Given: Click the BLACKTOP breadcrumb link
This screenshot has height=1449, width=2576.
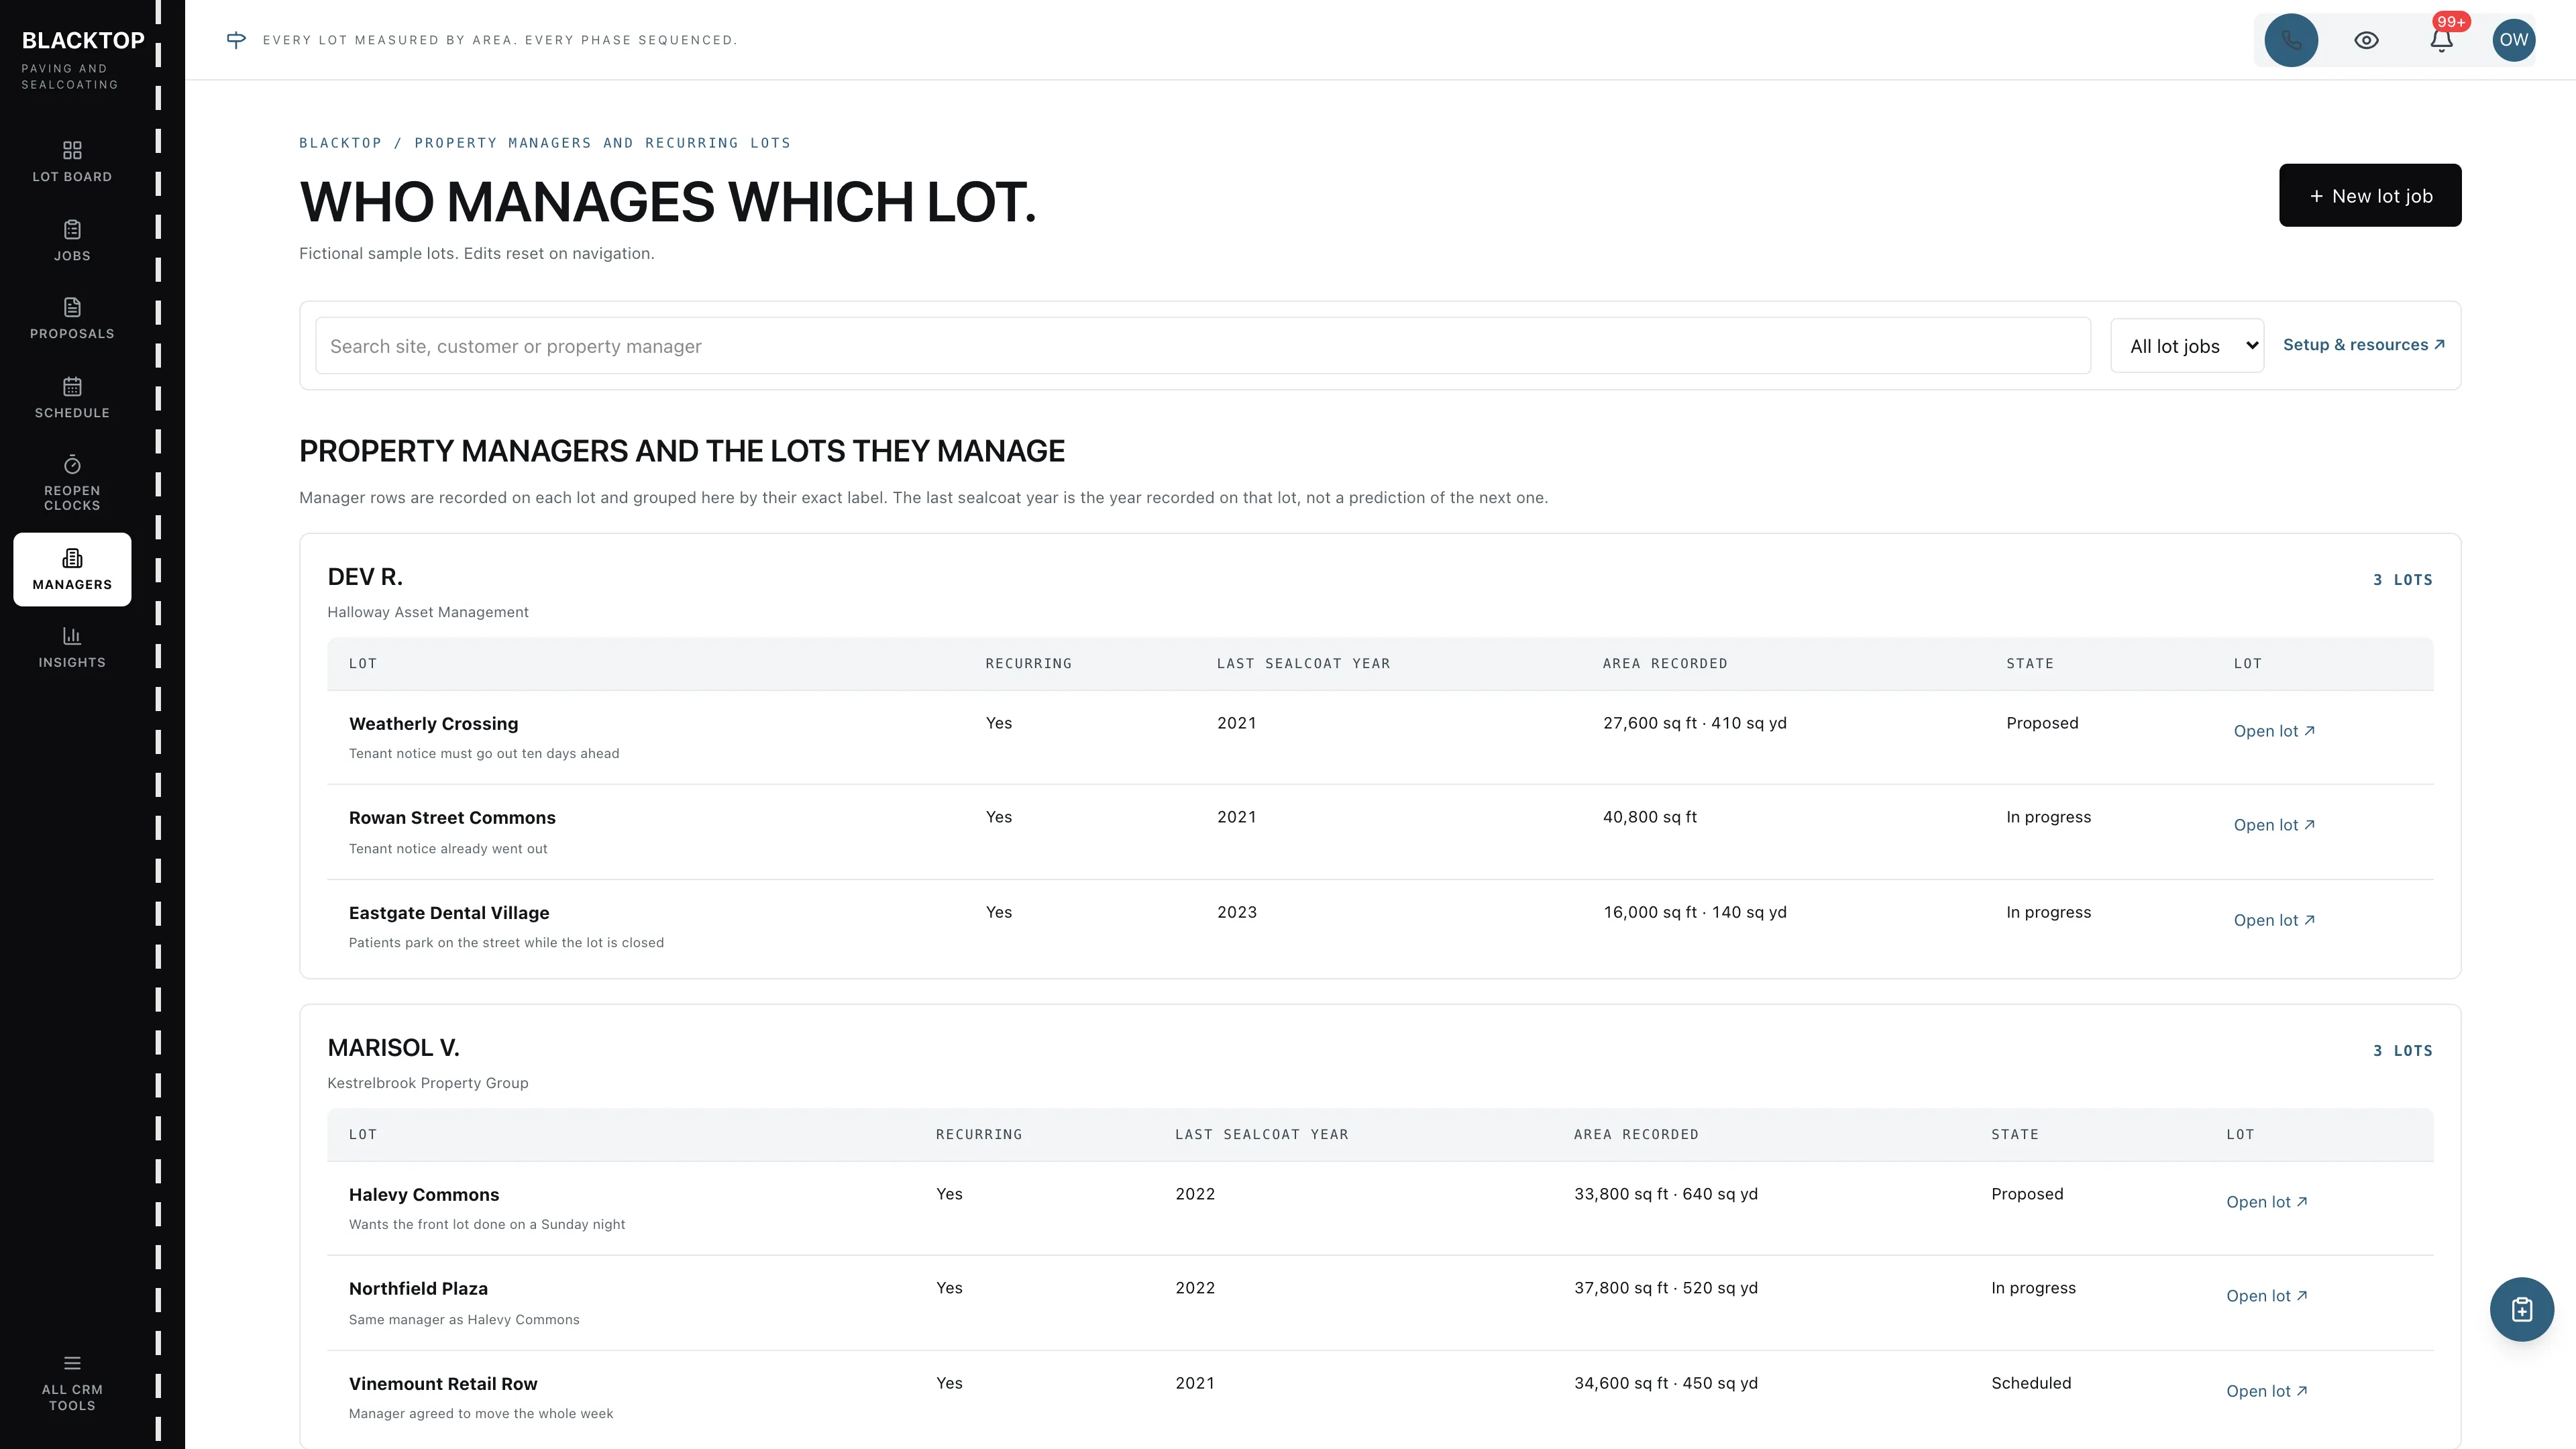Looking at the screenshot, I should [x=340, y=143].
